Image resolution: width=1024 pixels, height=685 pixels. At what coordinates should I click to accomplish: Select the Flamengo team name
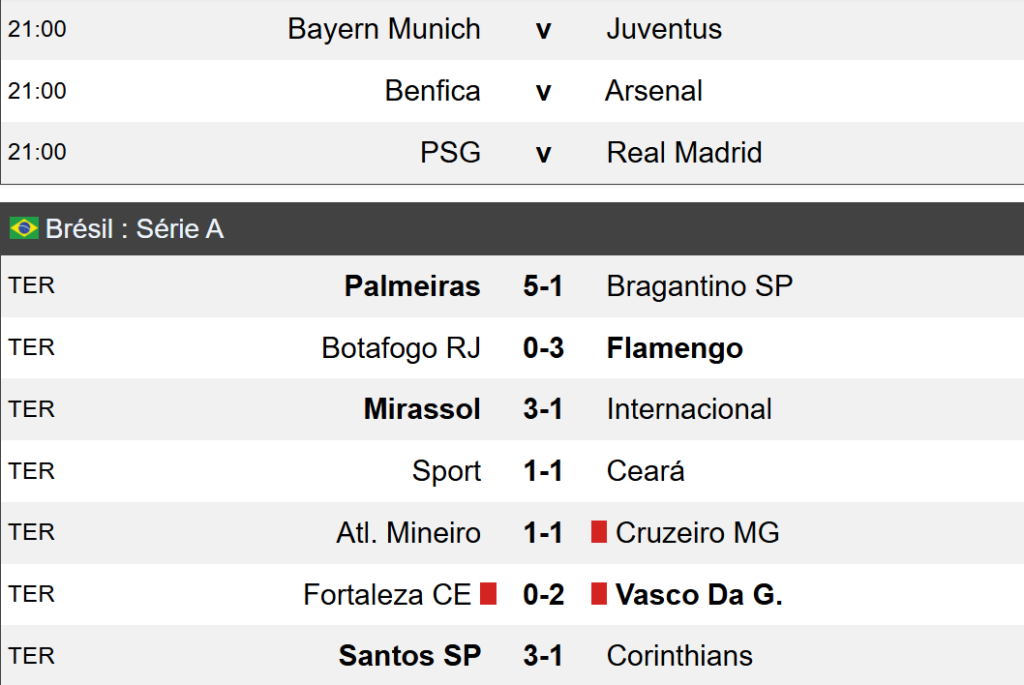click(x=674, y=348)
